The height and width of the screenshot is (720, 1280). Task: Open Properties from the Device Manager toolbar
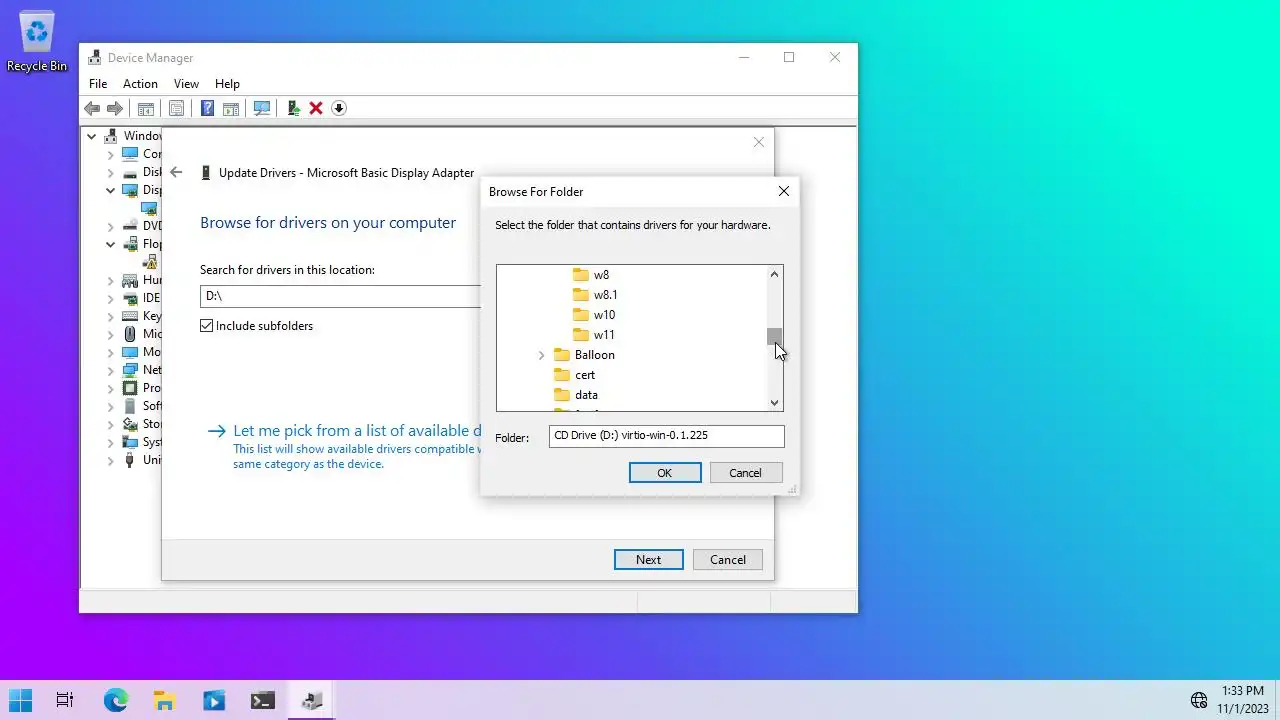coord(176,108)
